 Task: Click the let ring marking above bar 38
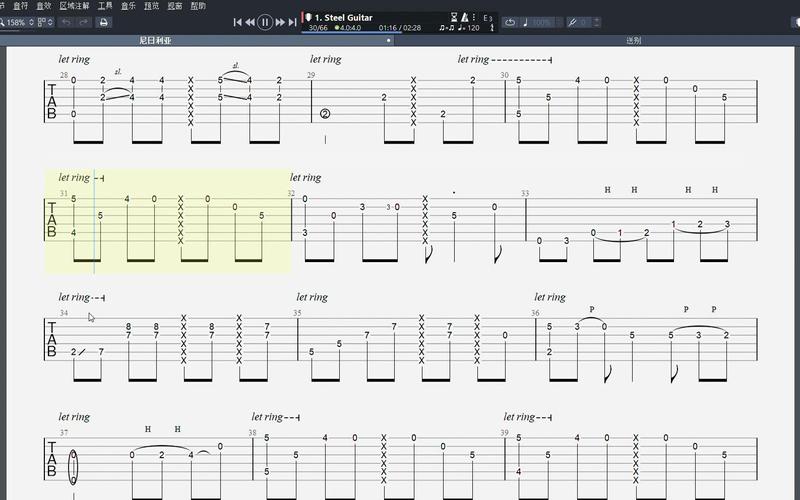click(x=276, y=417)
